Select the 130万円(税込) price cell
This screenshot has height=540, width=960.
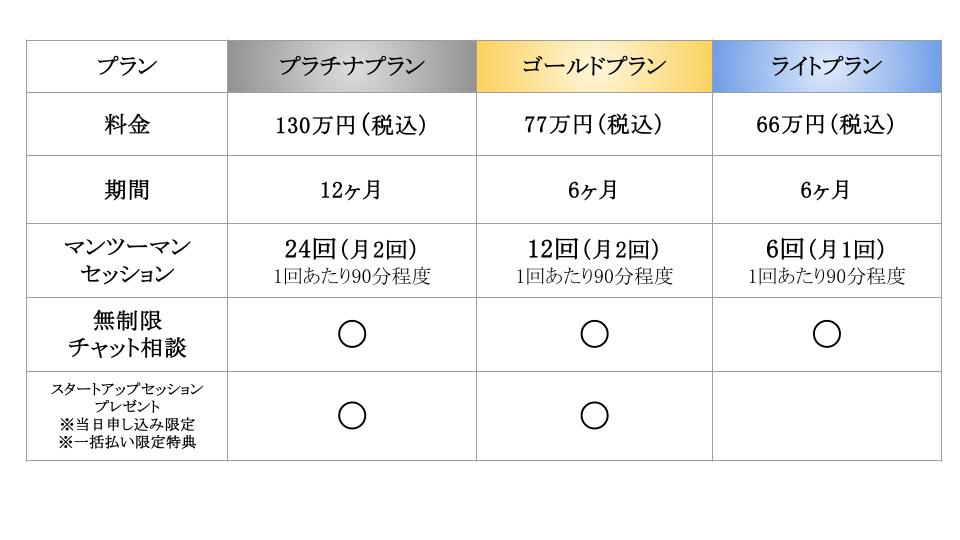coord(351,124)
